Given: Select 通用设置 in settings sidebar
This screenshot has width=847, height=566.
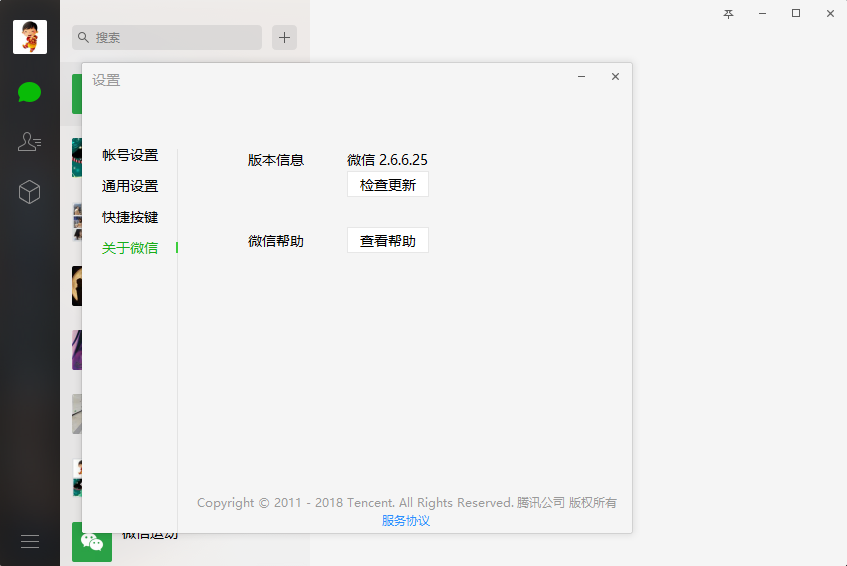Looking at the screenshot, I should click(x=130, y=186).
